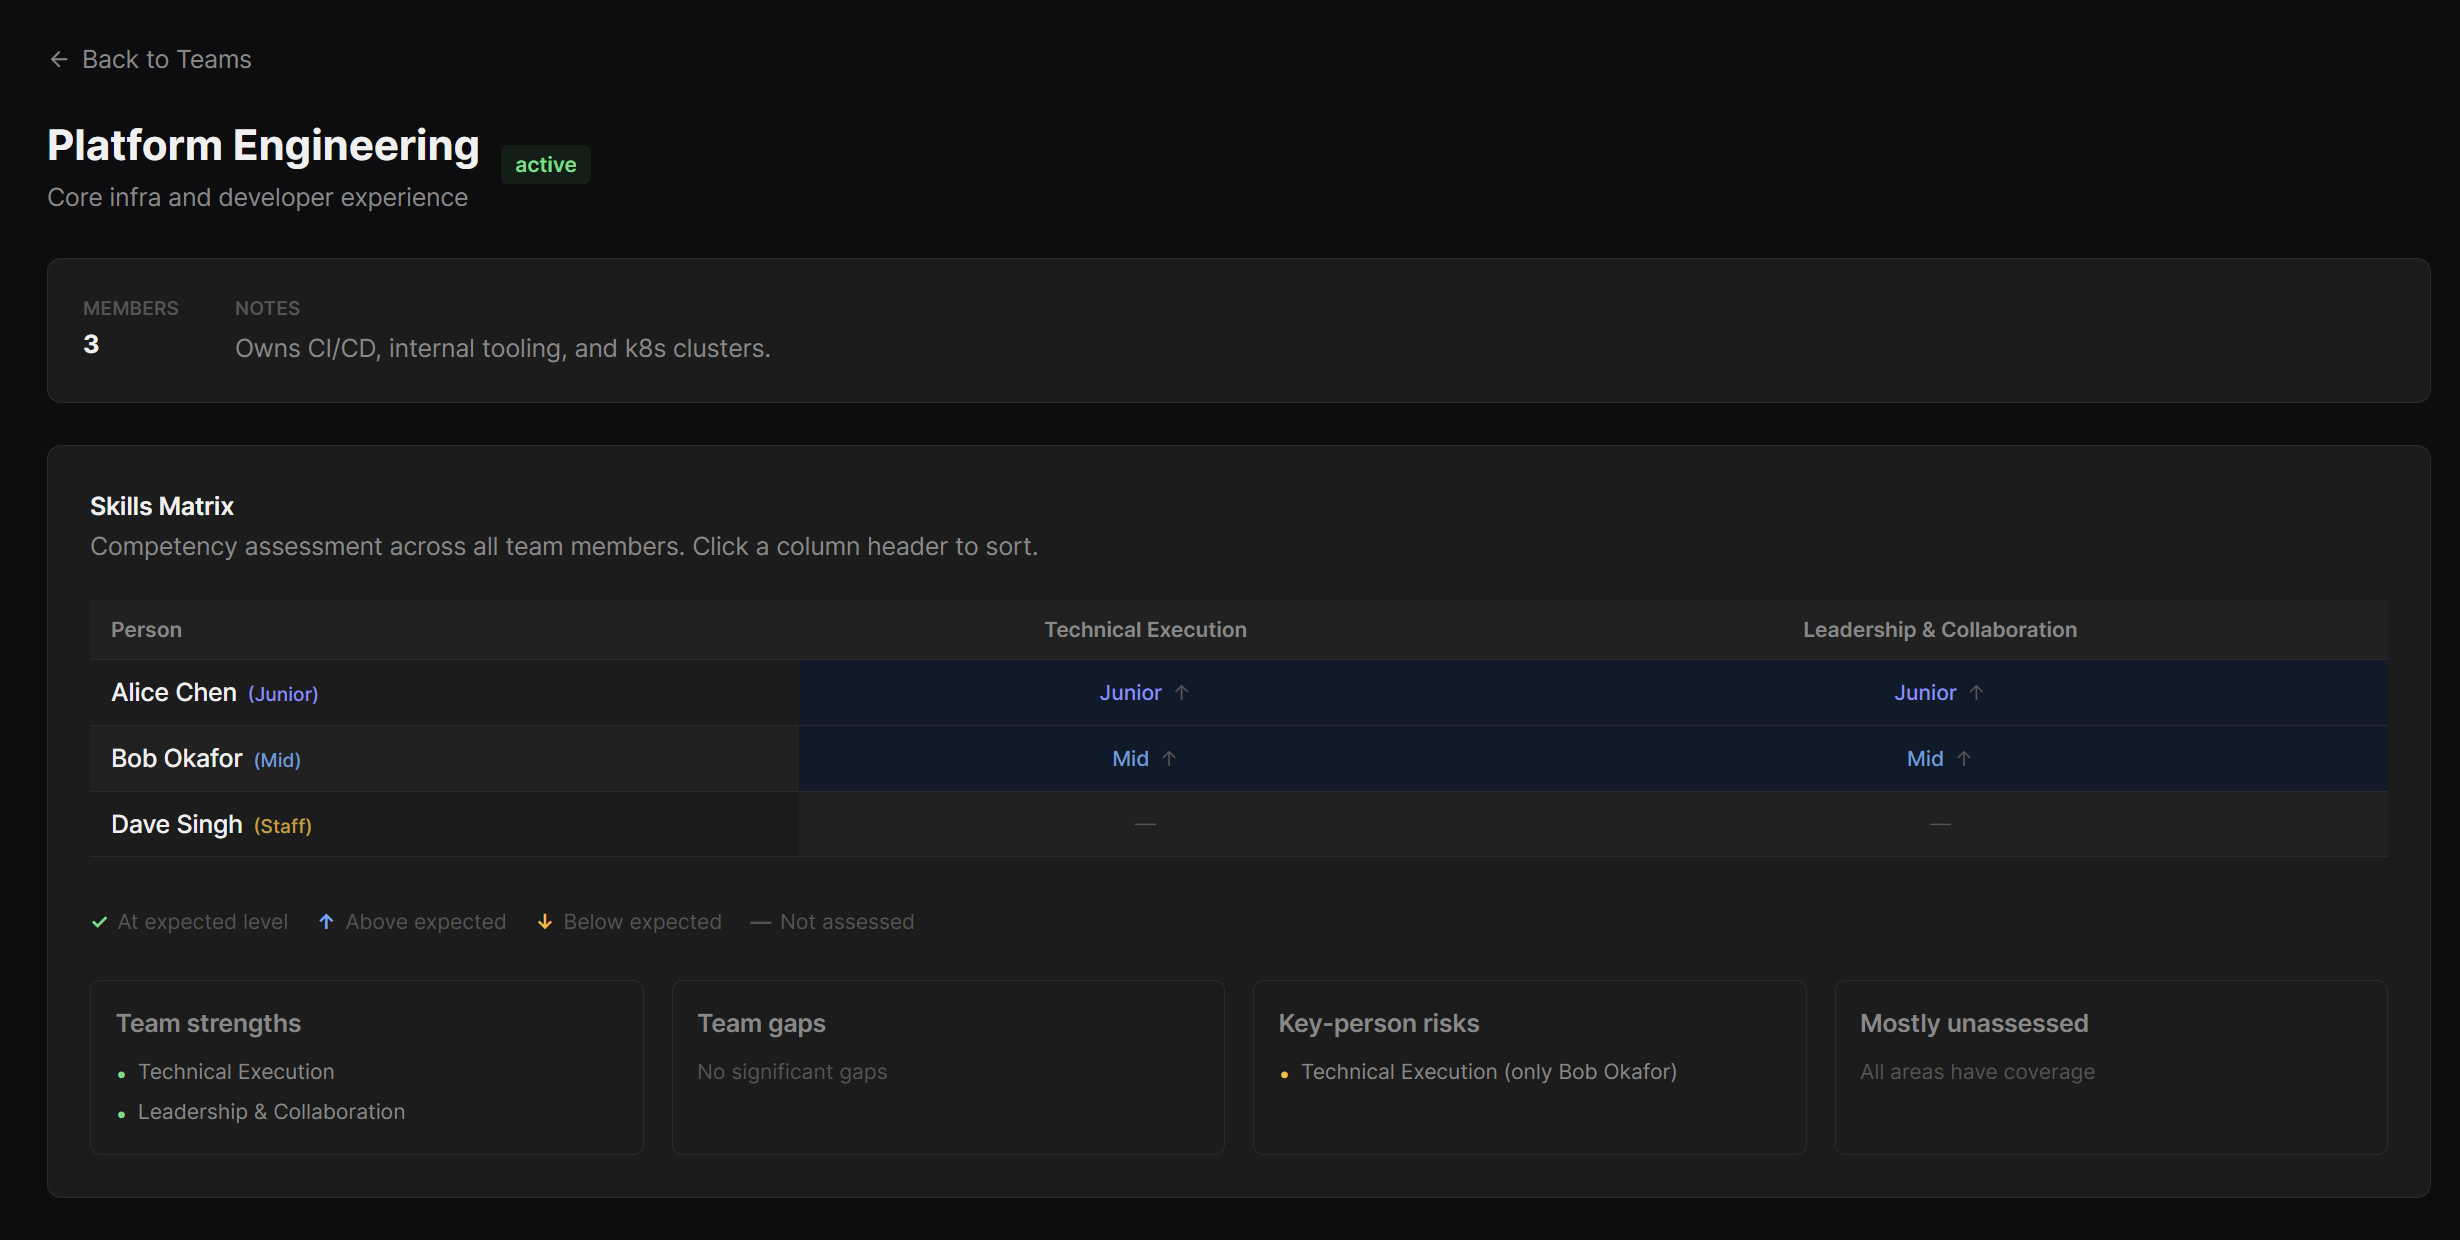Viewport: 2460px width, 1240px height.
Task: Click the up arrow in Bob's Leadership & Collaboration cell
Action: (1964, 759)
